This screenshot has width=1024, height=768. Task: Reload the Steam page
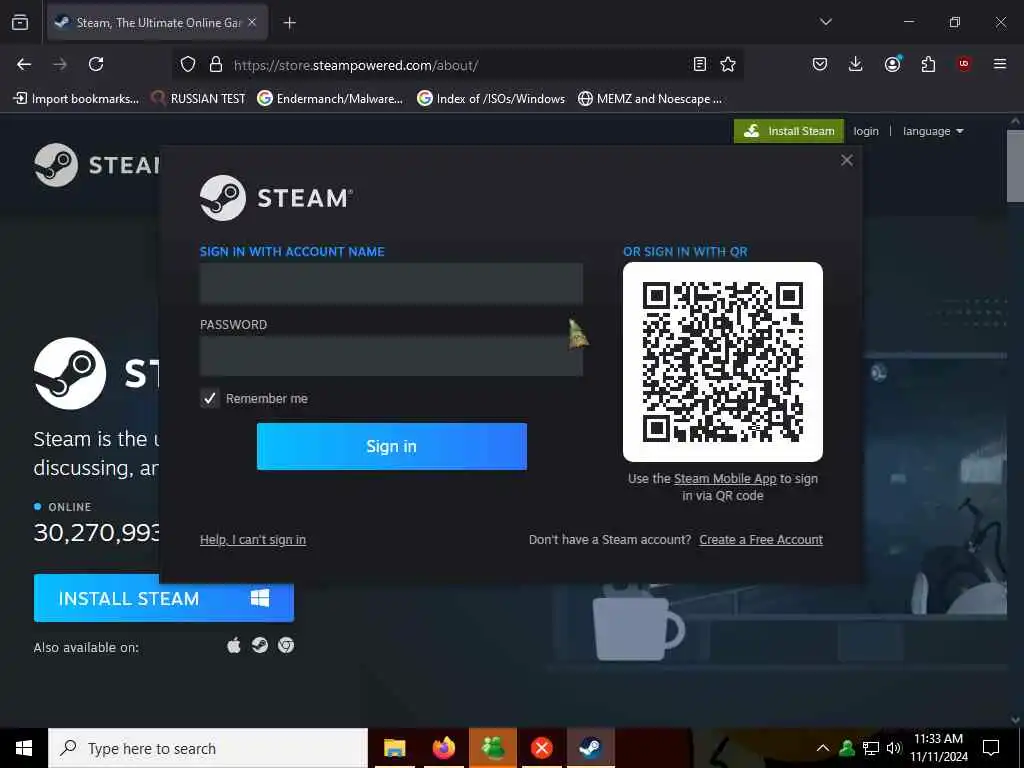96,64
